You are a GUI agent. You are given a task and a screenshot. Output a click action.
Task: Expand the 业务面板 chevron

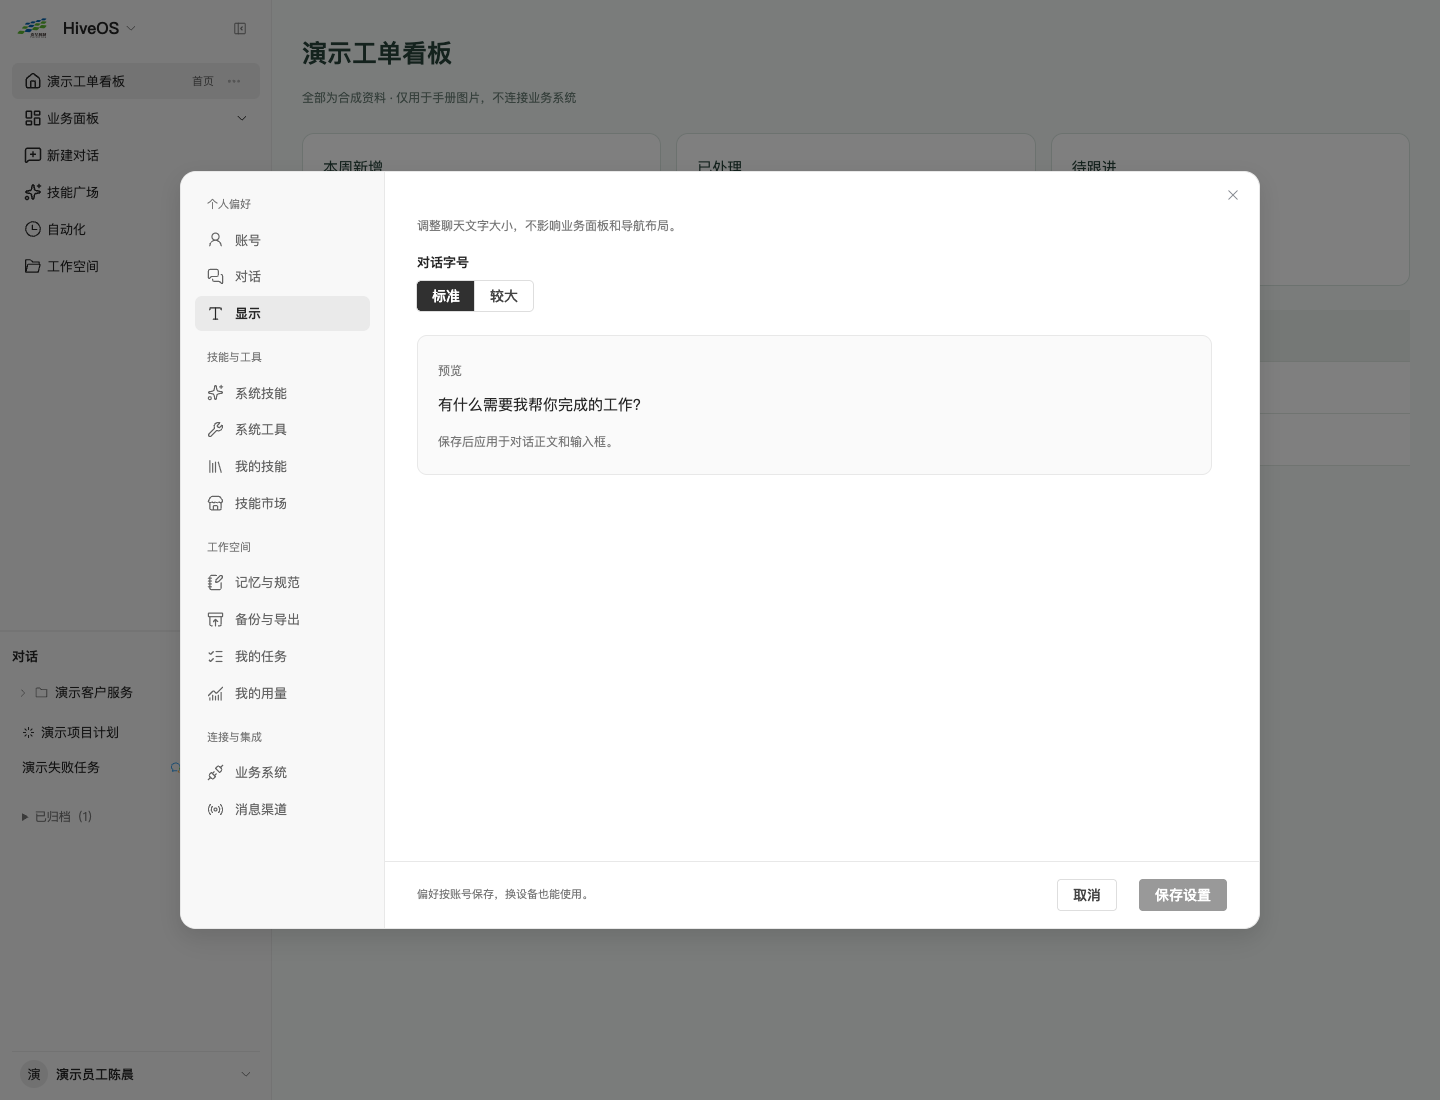click(x=241, y=118)
